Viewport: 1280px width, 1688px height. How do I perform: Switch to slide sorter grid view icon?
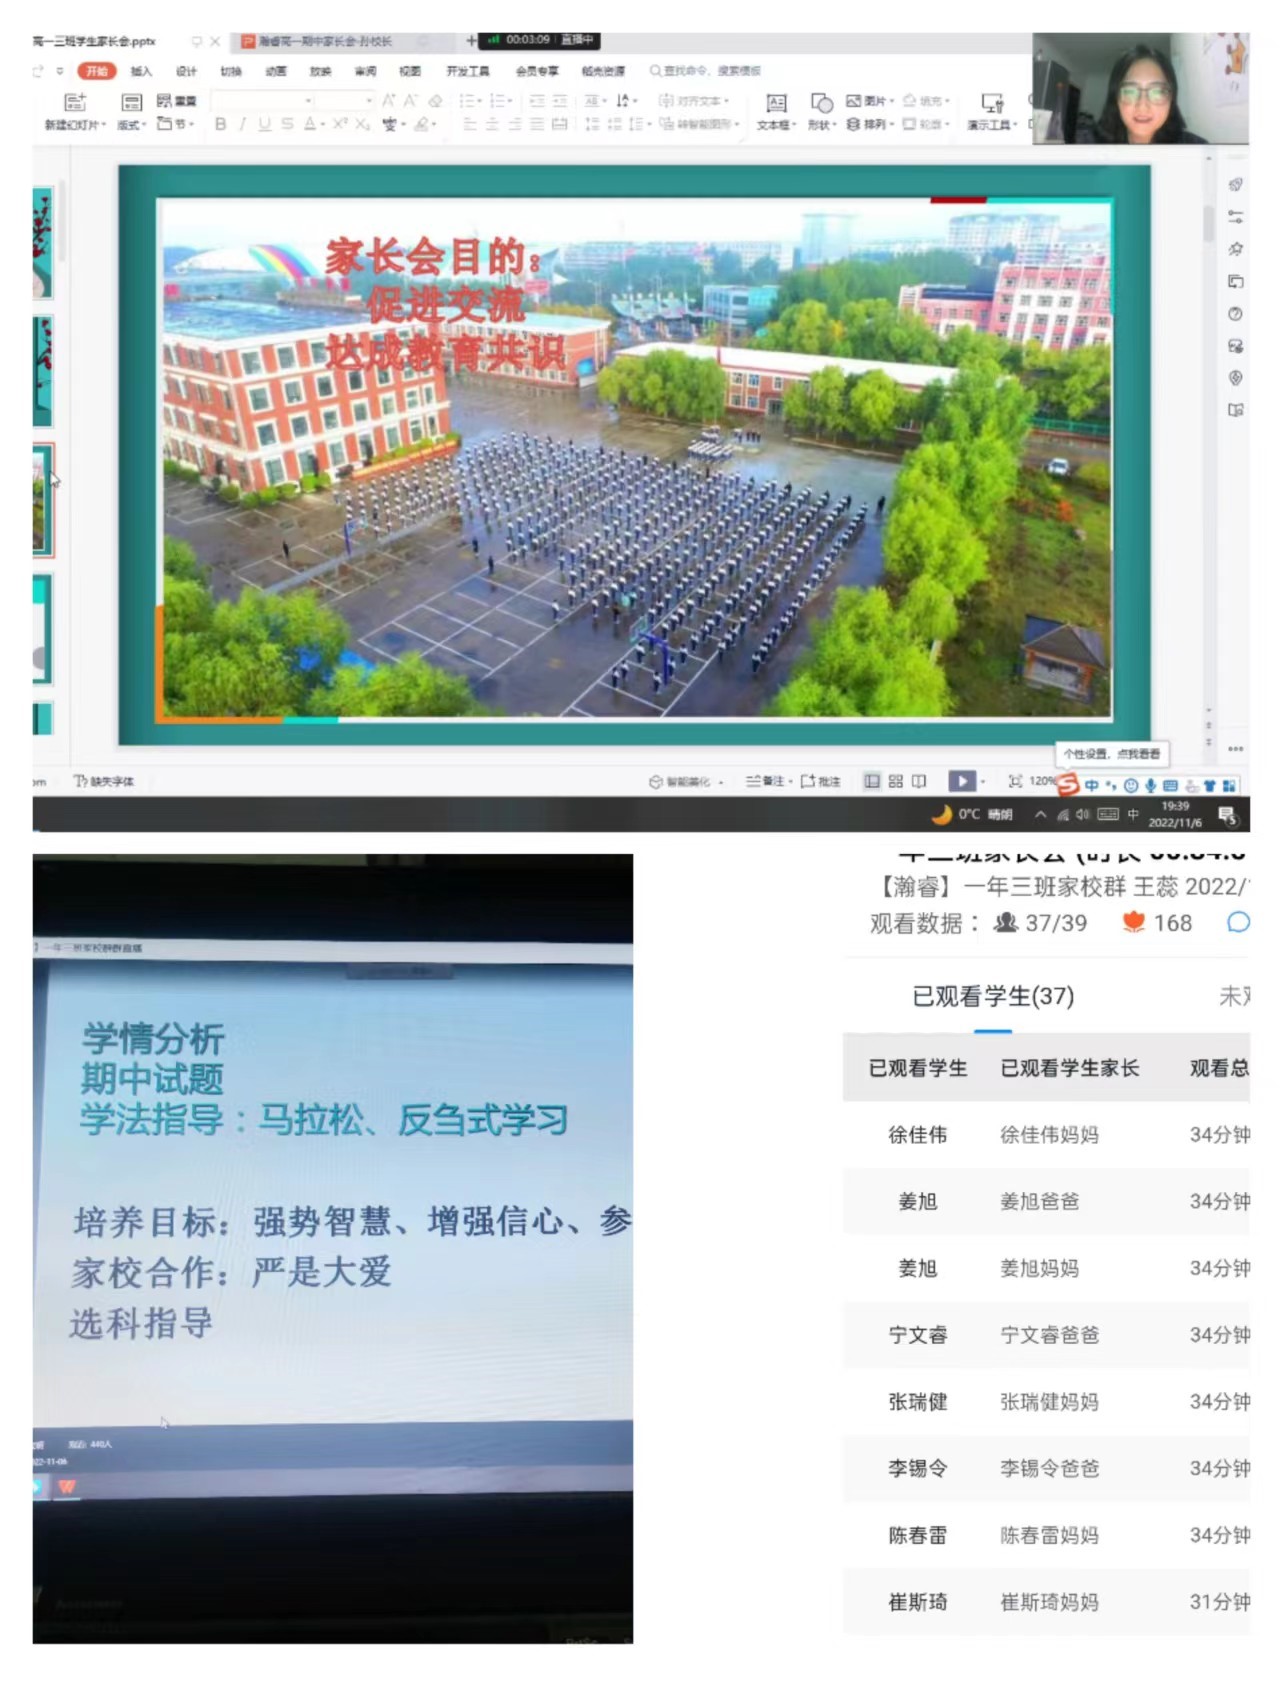coord(895,781)
